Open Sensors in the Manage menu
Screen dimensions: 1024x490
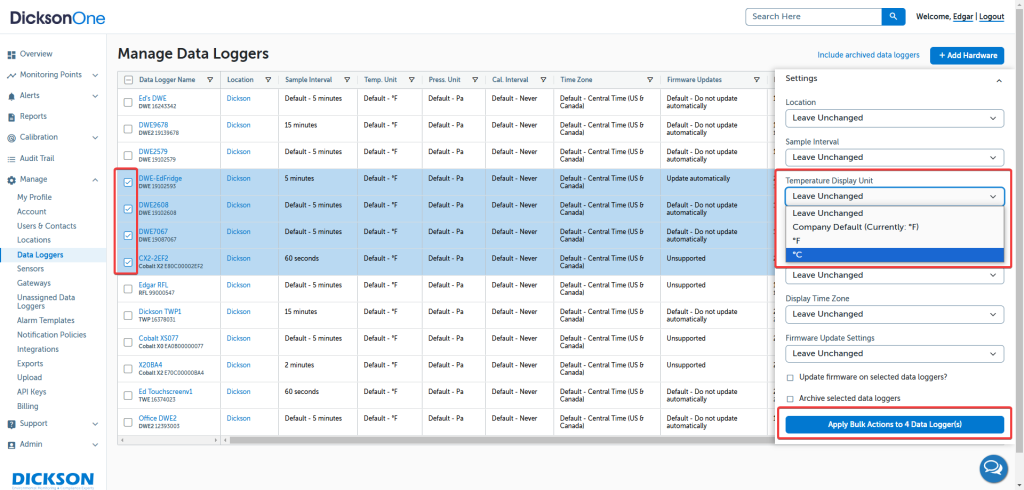click(30, 269)
